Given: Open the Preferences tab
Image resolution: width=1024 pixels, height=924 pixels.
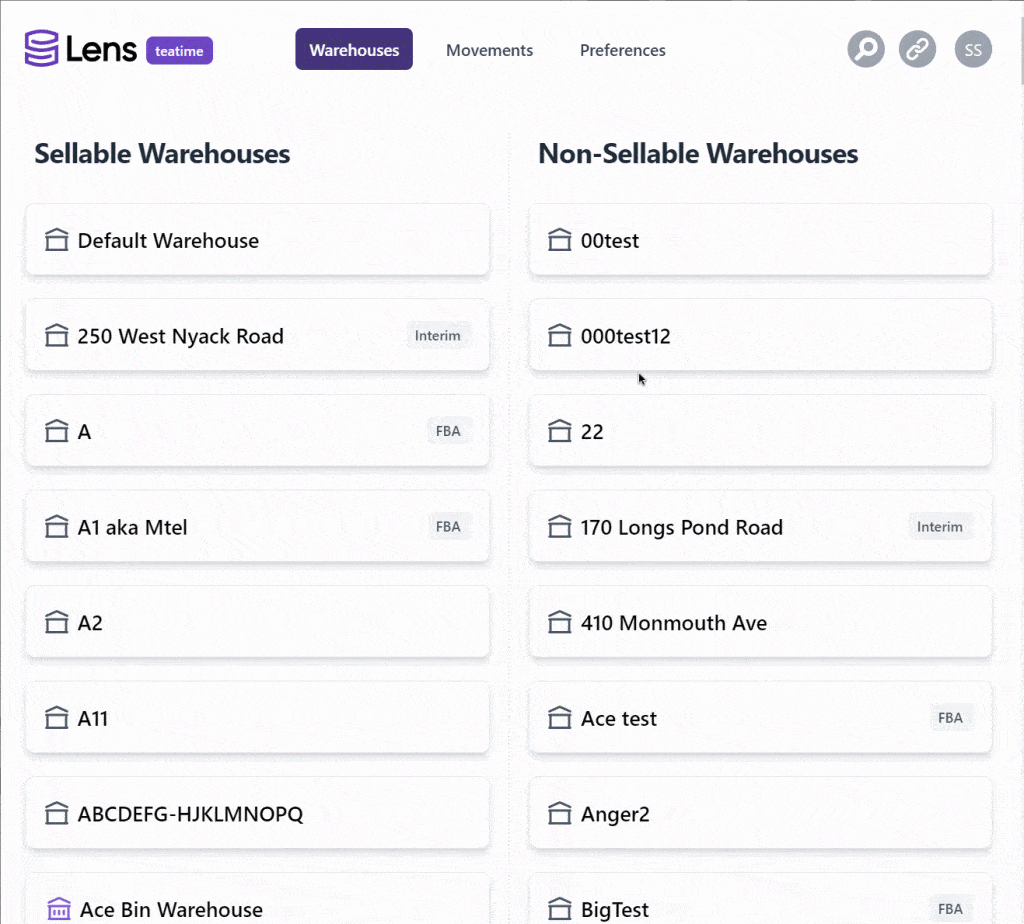Looking at the screenshot, I should pos(622,50).
